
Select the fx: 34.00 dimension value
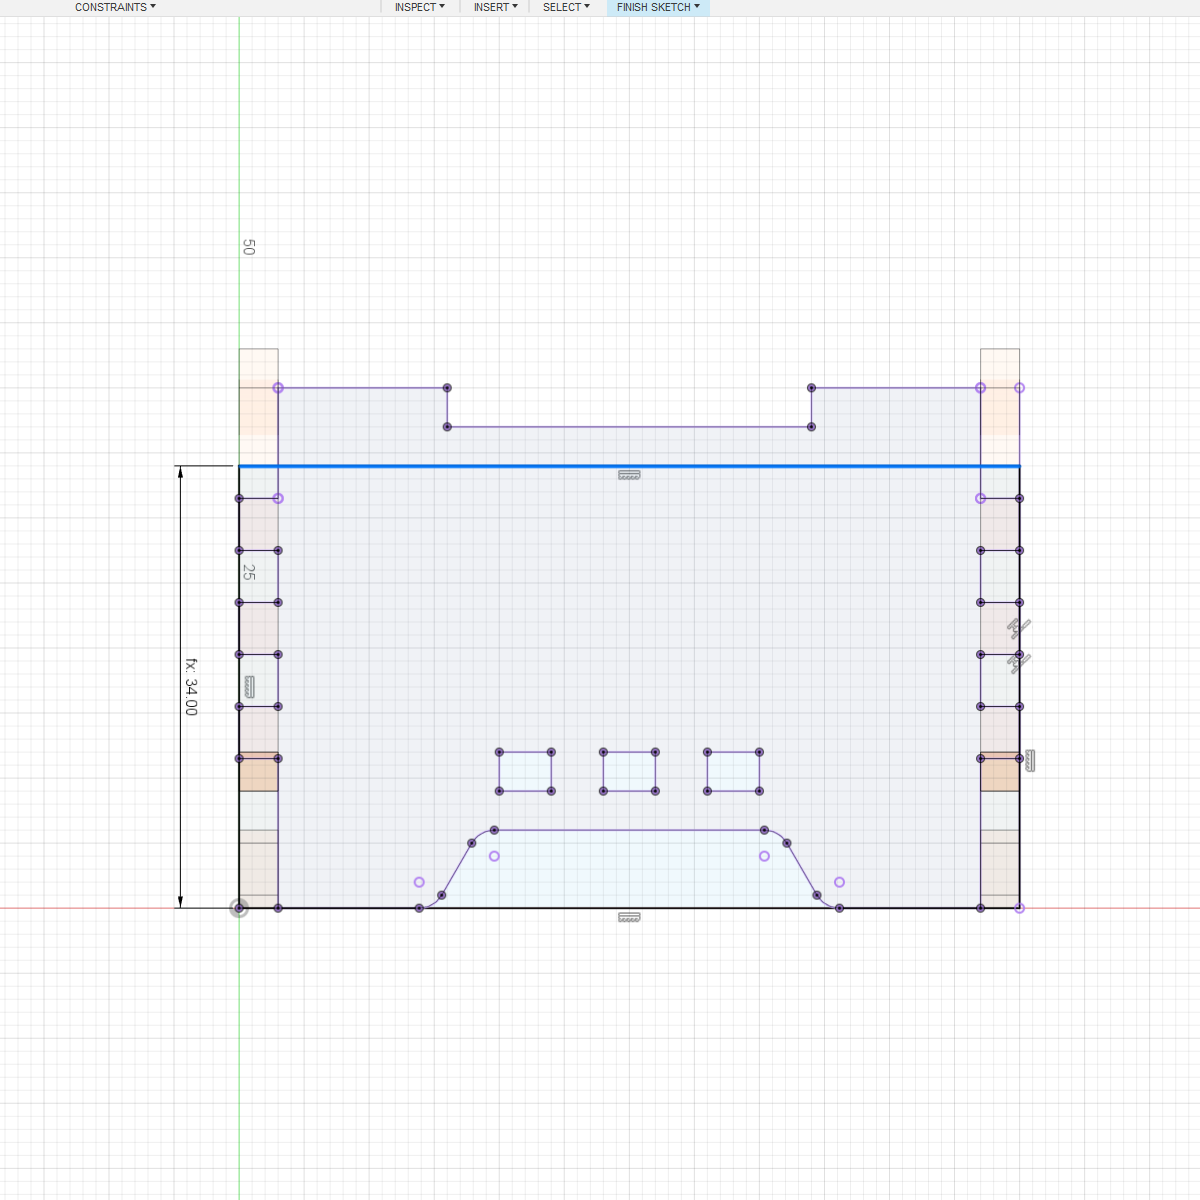pos(191,687)
